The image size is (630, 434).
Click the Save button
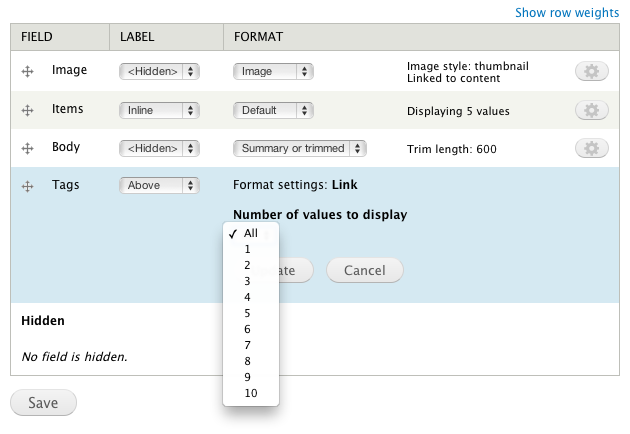43,403
